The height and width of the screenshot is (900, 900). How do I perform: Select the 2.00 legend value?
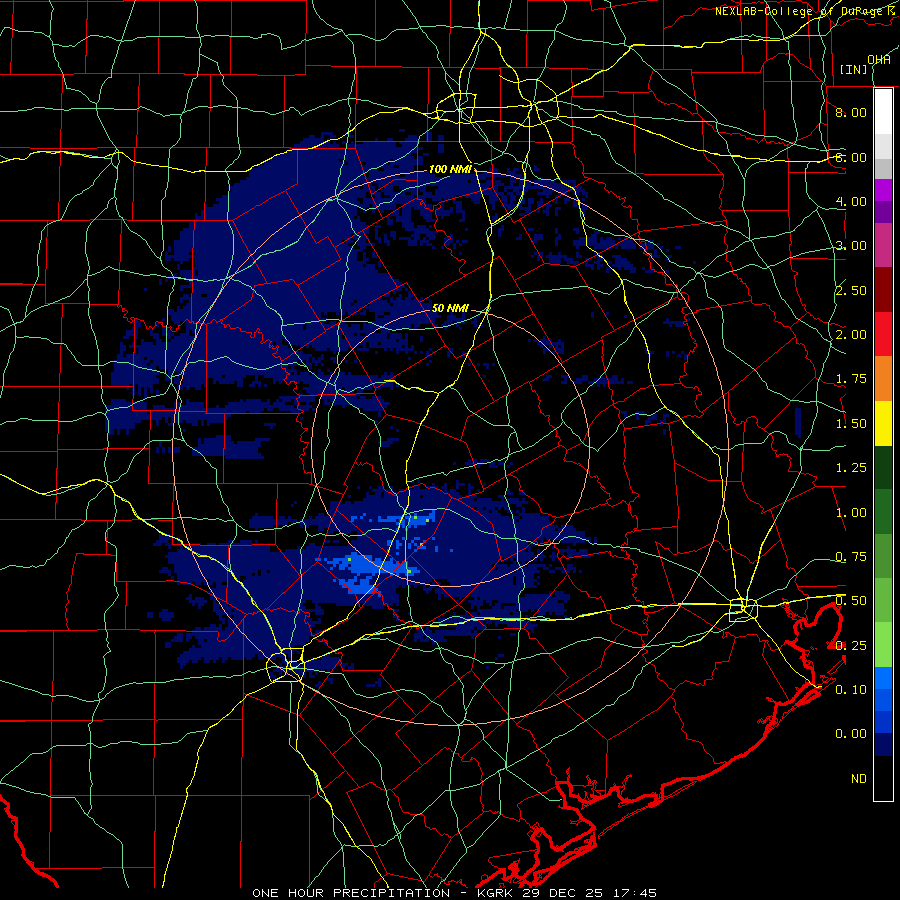851,335
